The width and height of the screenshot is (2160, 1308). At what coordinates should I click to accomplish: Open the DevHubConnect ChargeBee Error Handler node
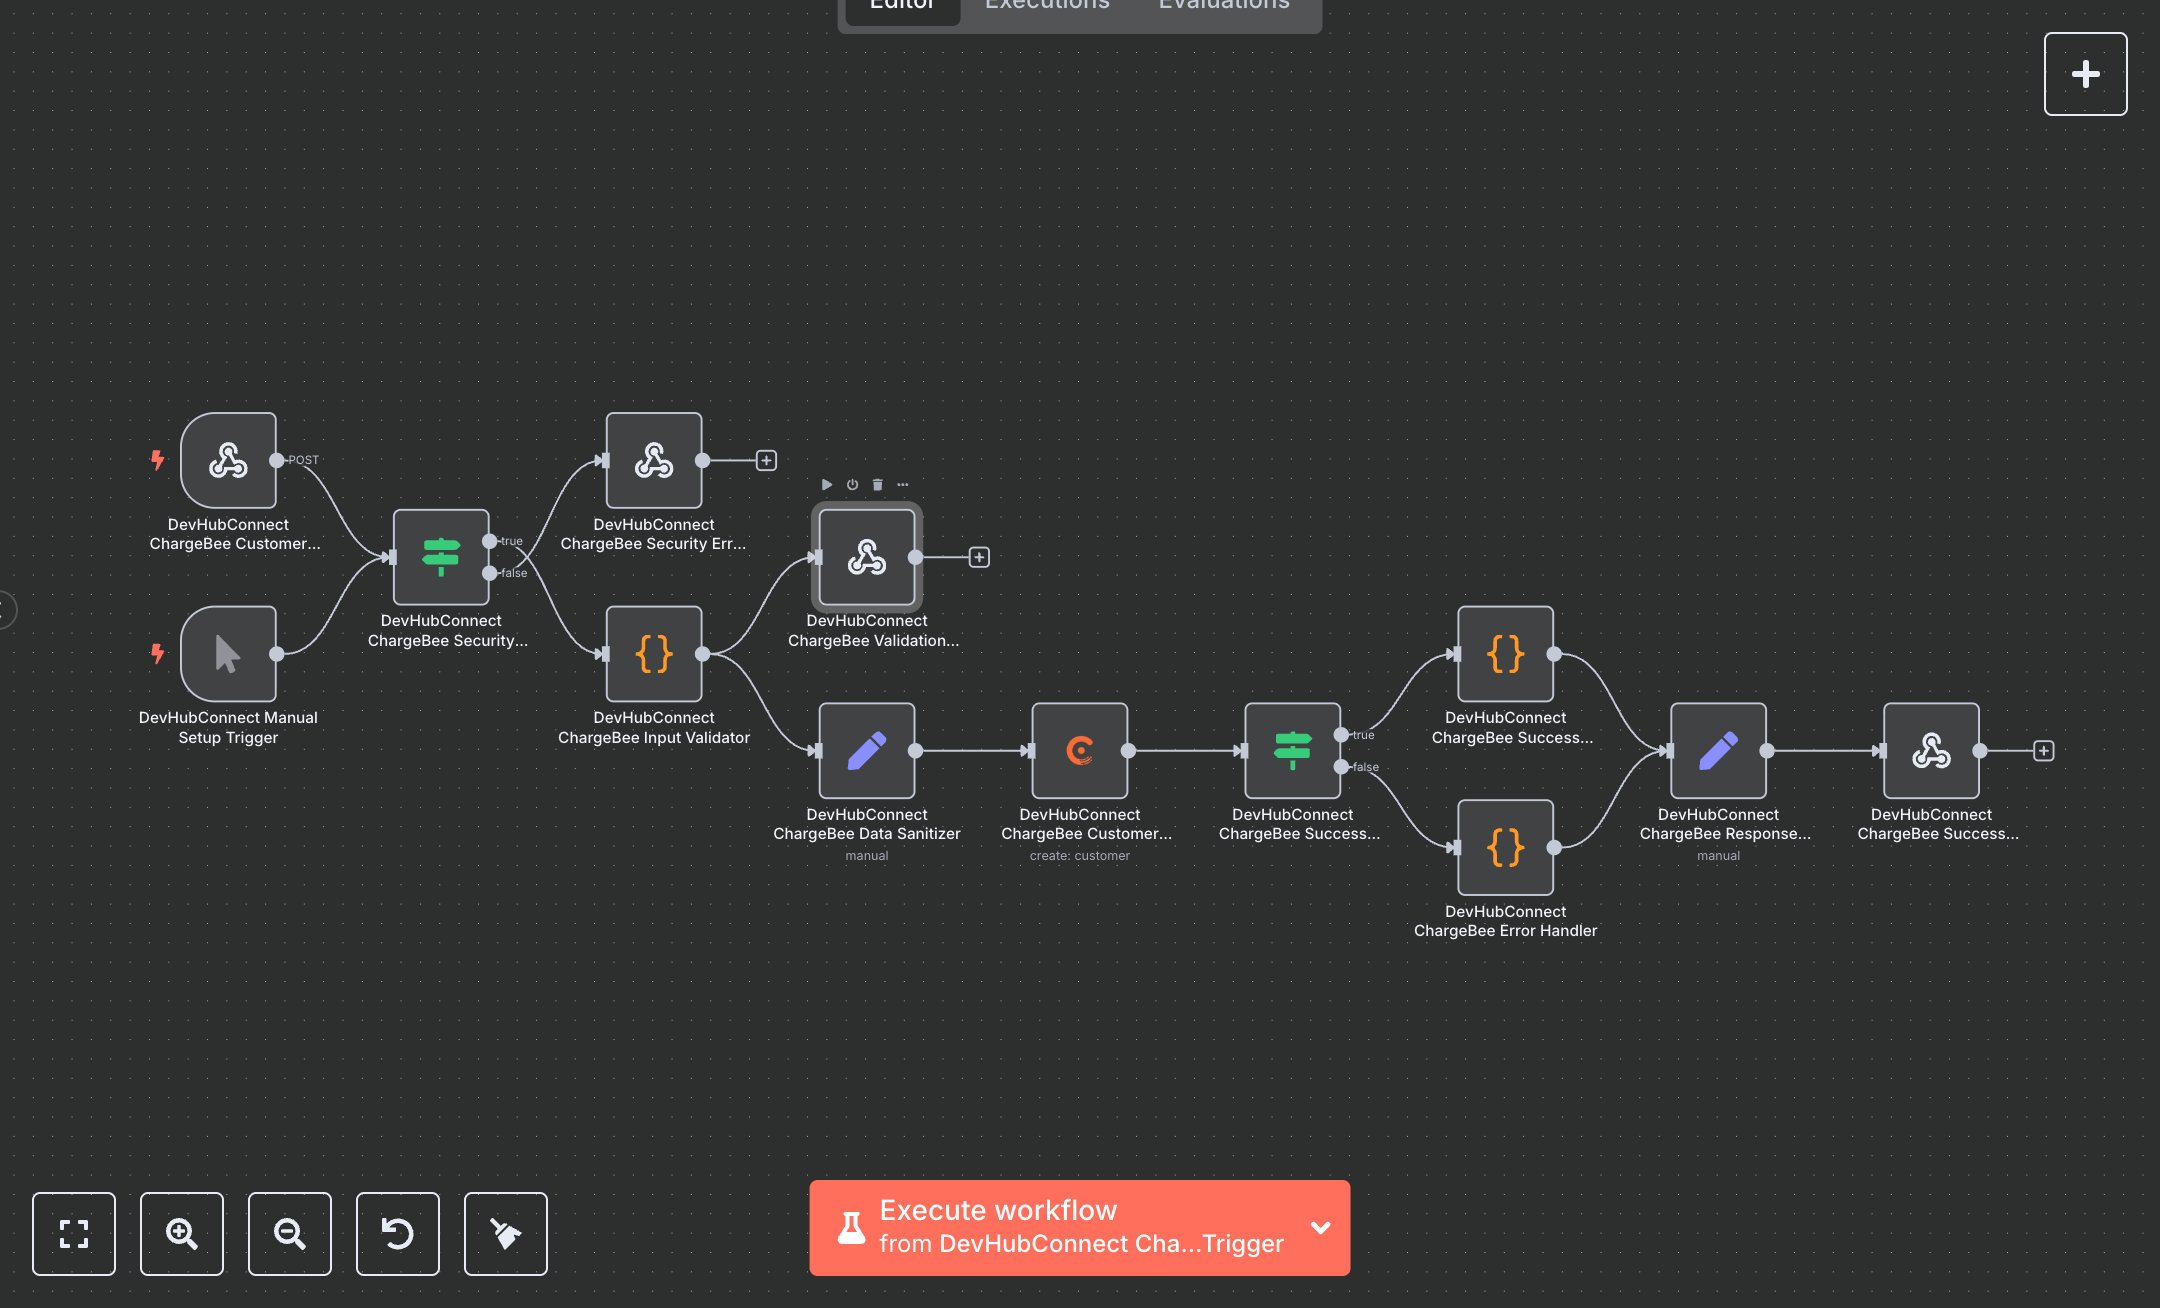coord(1505,847)
